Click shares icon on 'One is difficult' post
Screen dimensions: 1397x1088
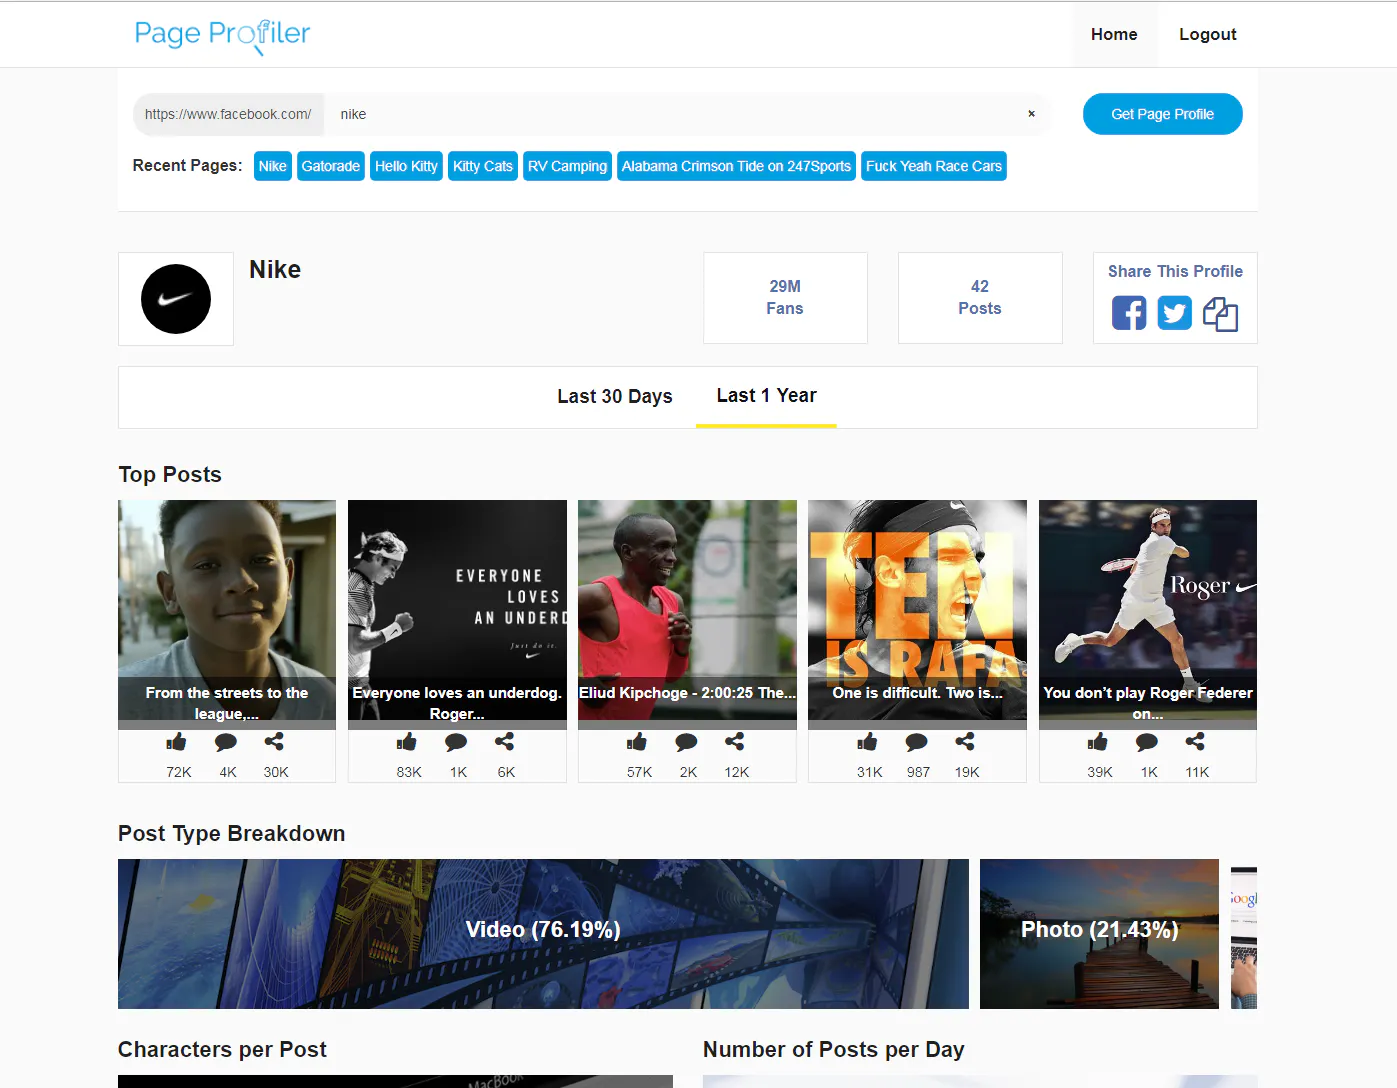point(964,742)
